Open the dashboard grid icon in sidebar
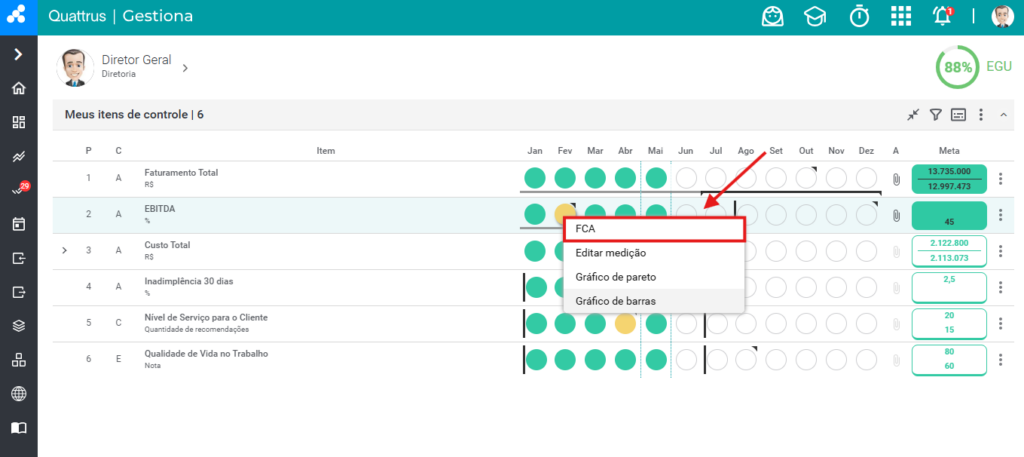 [19, 122]
